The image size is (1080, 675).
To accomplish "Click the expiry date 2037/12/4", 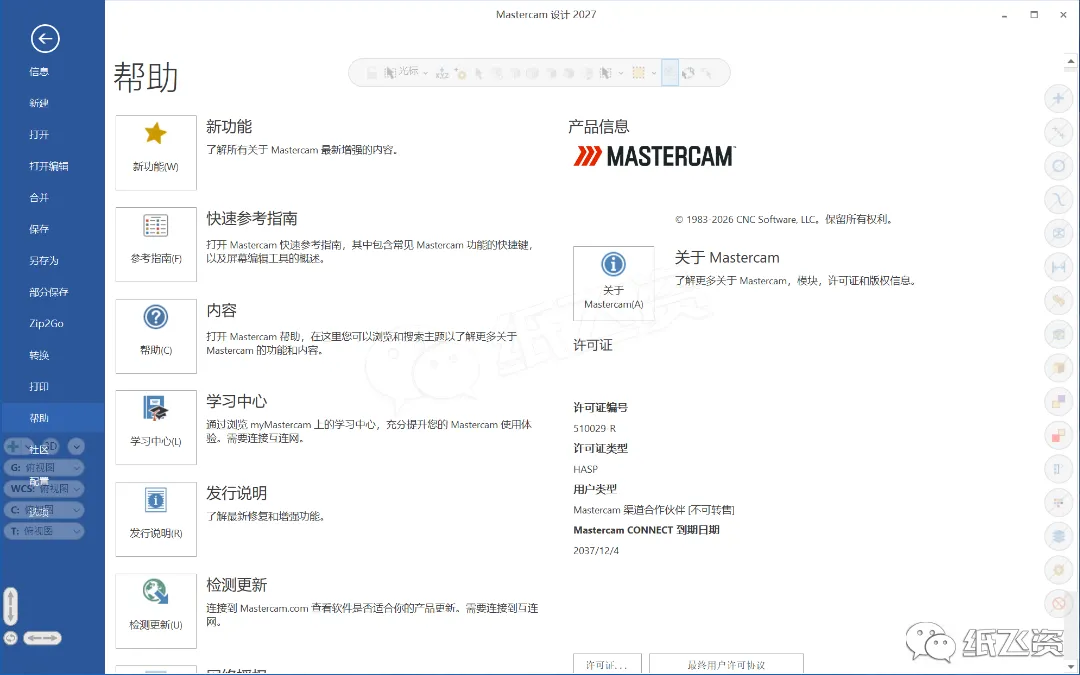I will pyautogui.click(x=596, y=550).
